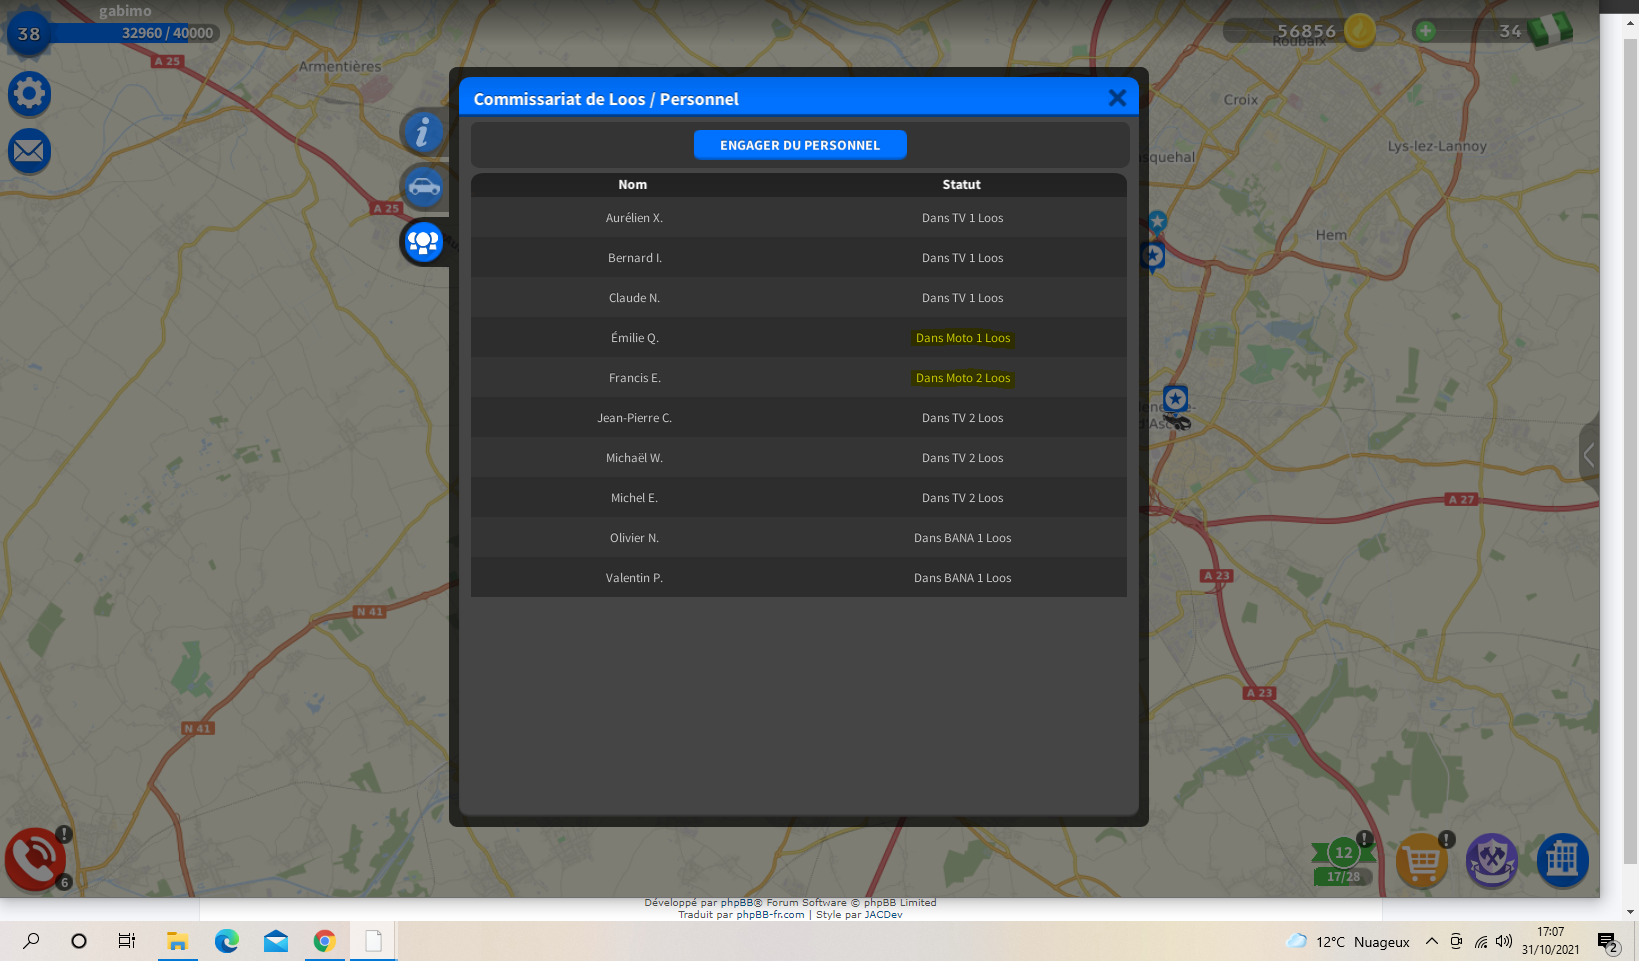Show hidden system tray icons
1639x961 pixels.
point(1432,941)
